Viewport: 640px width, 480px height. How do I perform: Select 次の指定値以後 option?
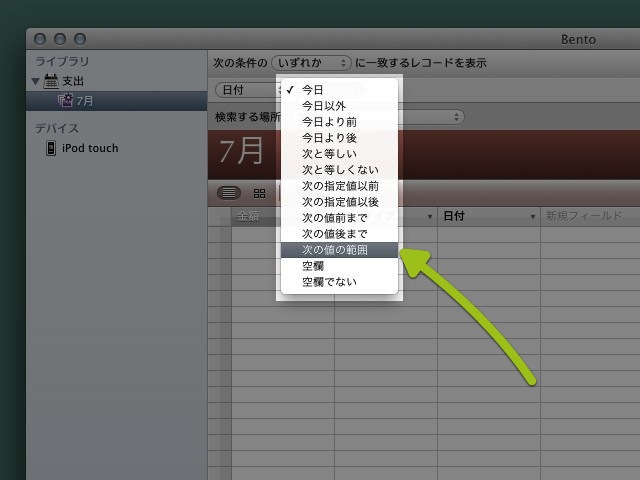[339, 202]
